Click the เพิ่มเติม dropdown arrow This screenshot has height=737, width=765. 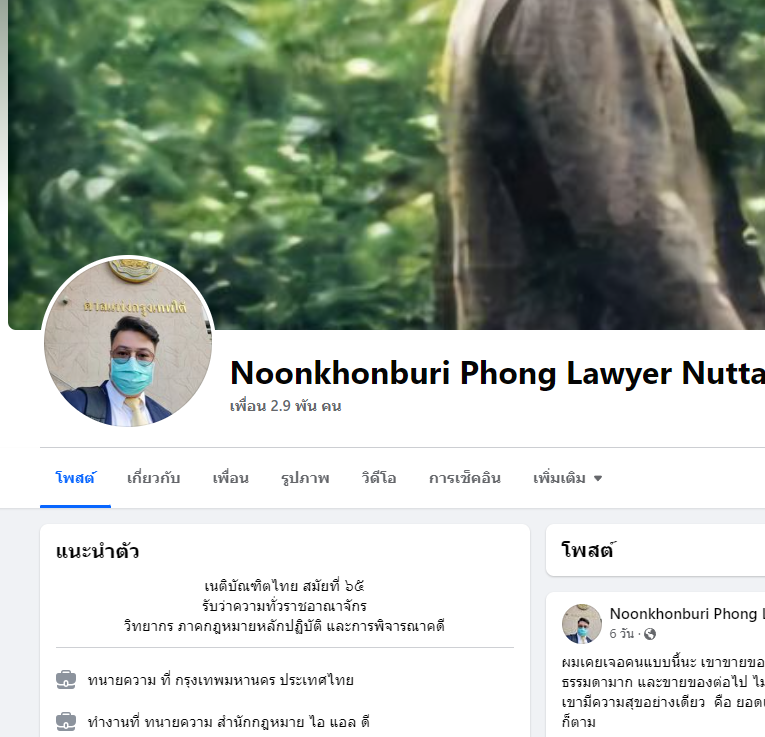point(598,478)
